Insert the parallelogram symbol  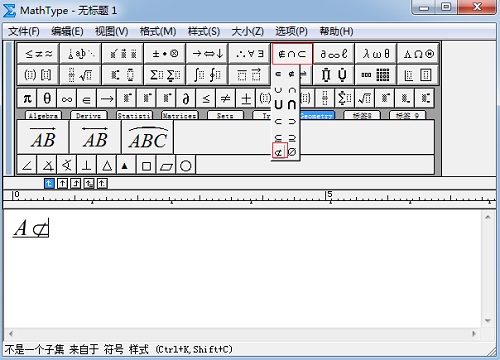pyautogui.click(x=166, y=165)
